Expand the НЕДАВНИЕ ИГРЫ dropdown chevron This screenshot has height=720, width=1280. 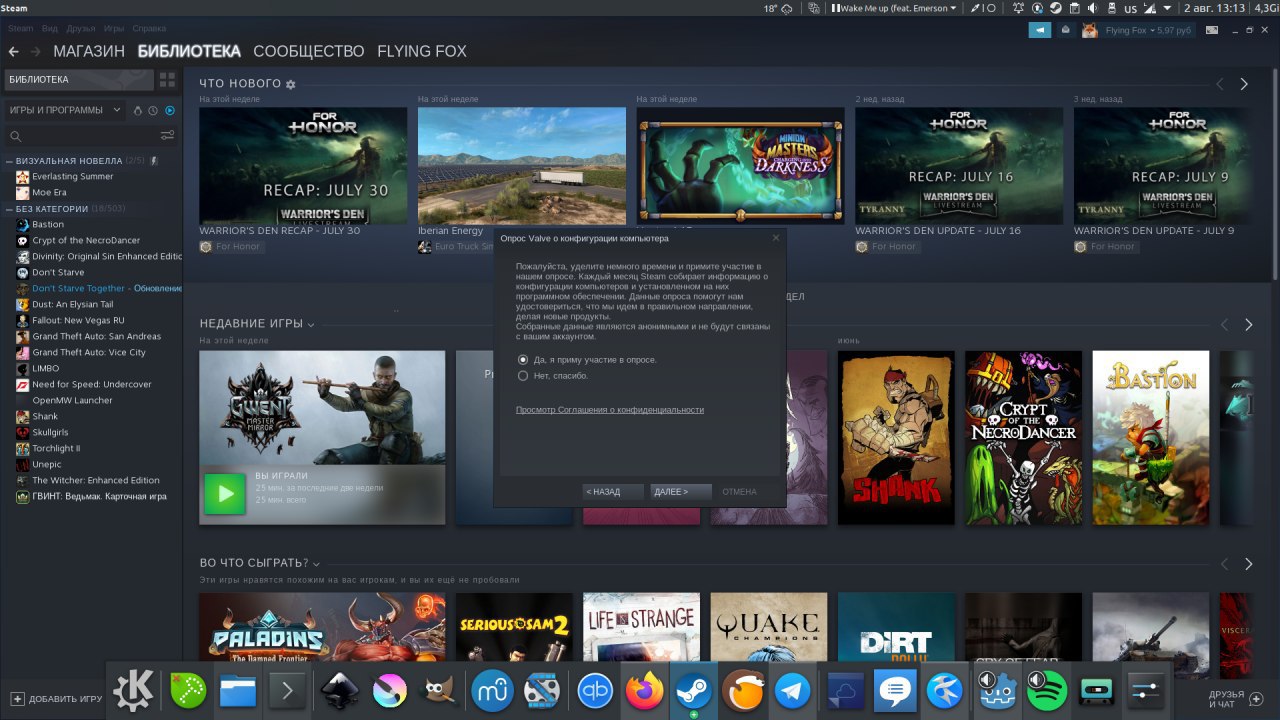(311, 325)
